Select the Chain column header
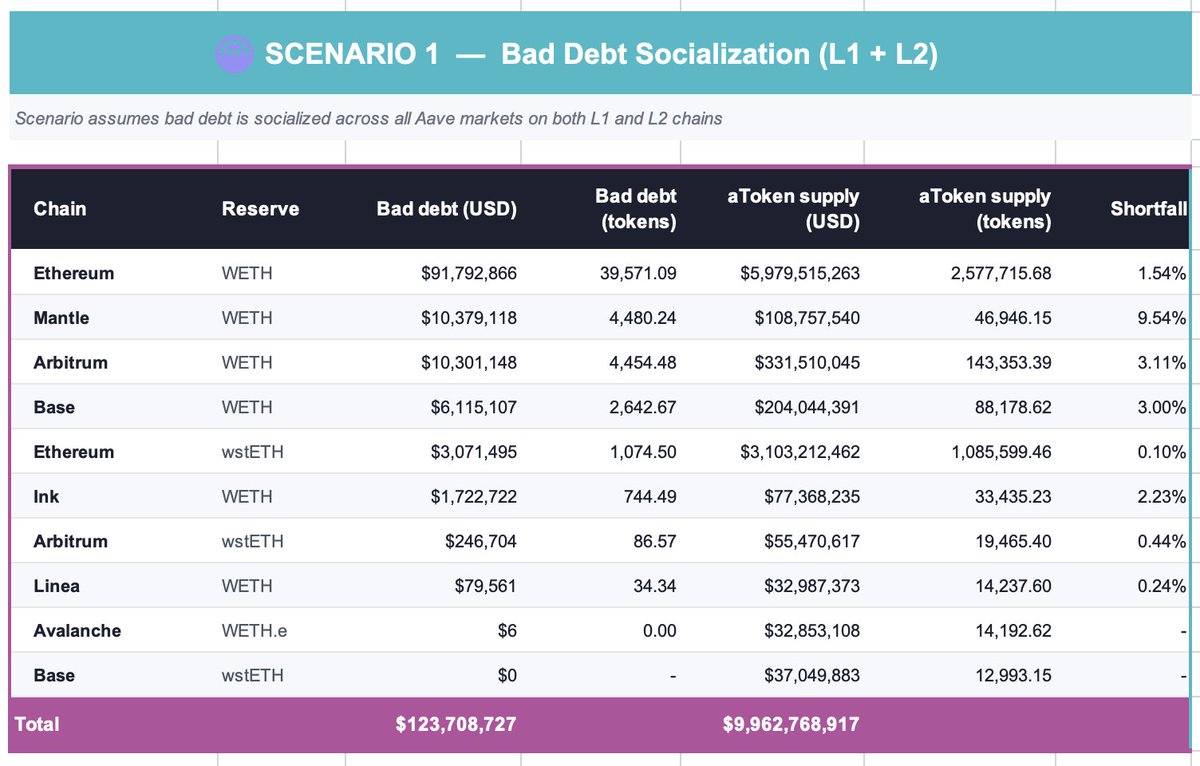 click(x=60, y=209)
